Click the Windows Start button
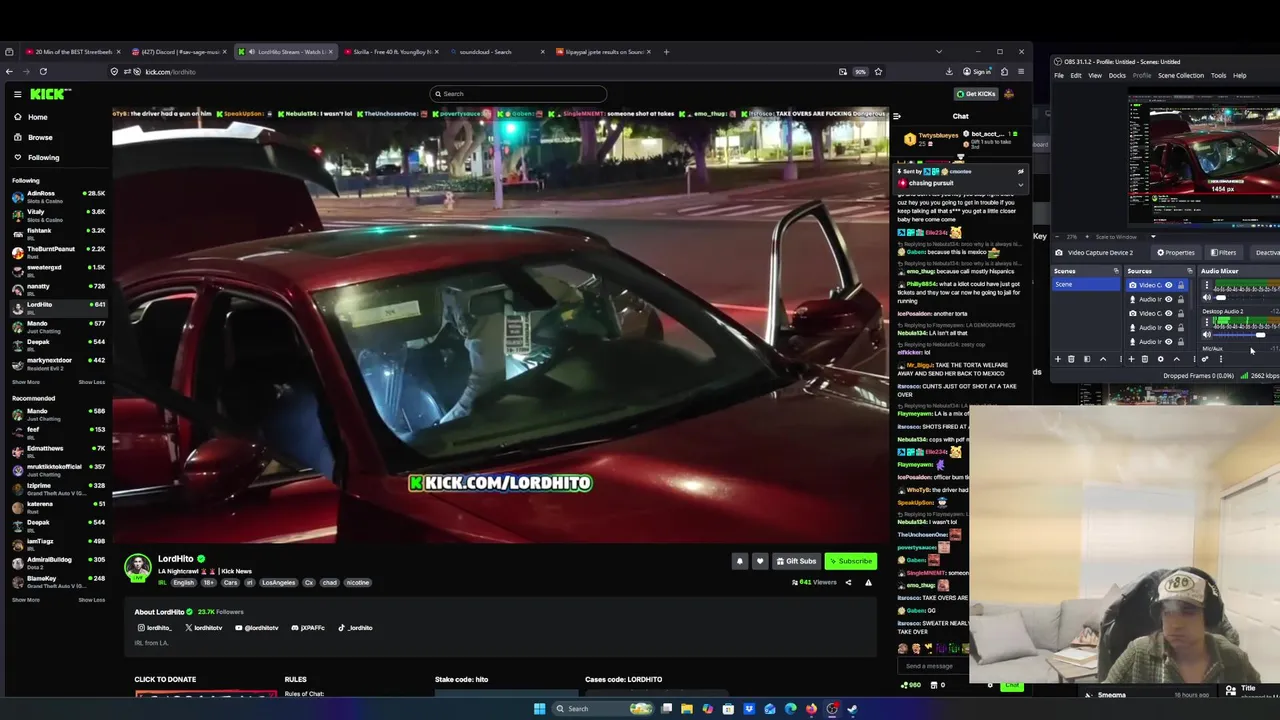1280x720 pixels. tap(540, 709)
